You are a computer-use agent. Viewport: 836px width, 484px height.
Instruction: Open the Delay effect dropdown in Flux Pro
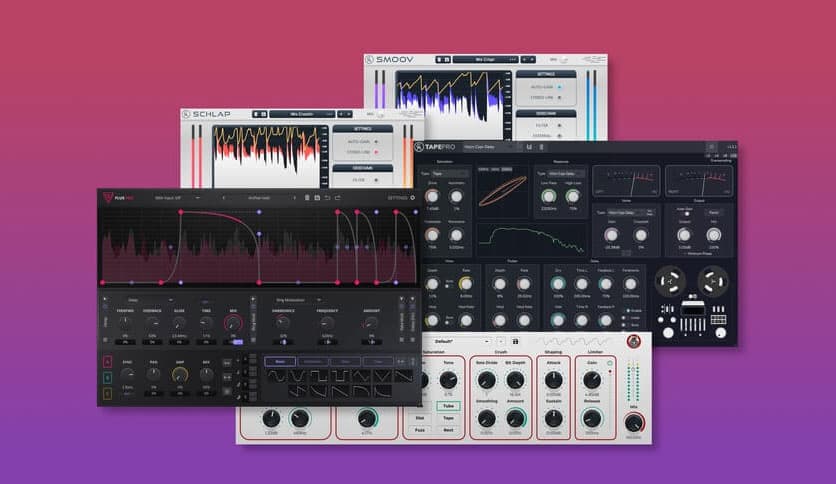tap(150, 300)
